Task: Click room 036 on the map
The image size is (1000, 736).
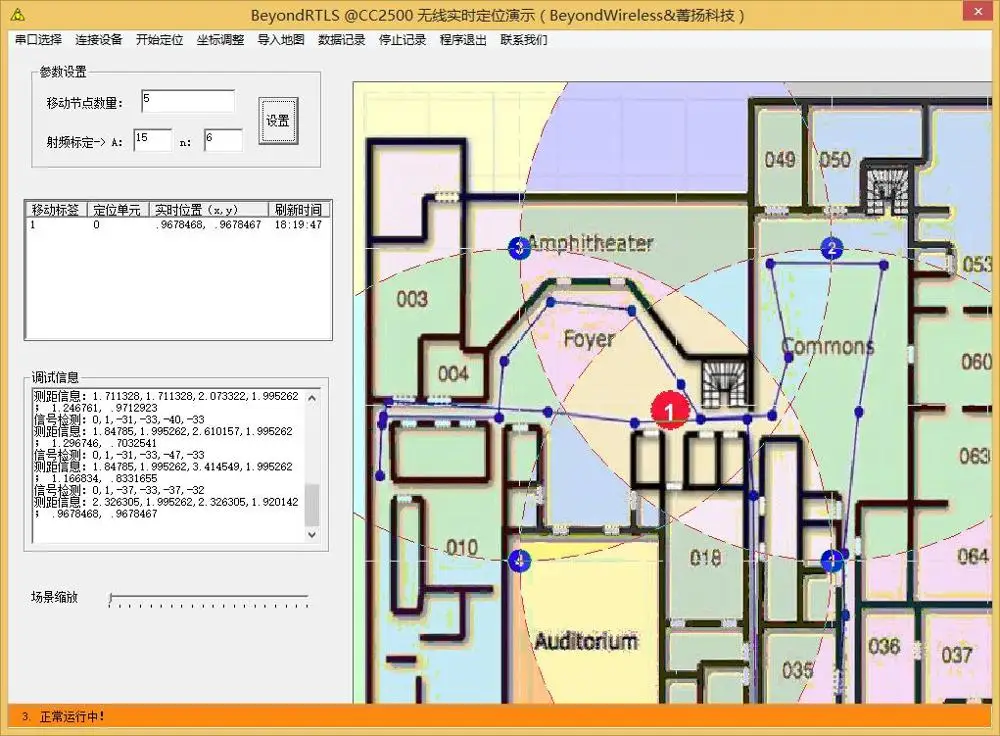Action: tap(884, 646)
